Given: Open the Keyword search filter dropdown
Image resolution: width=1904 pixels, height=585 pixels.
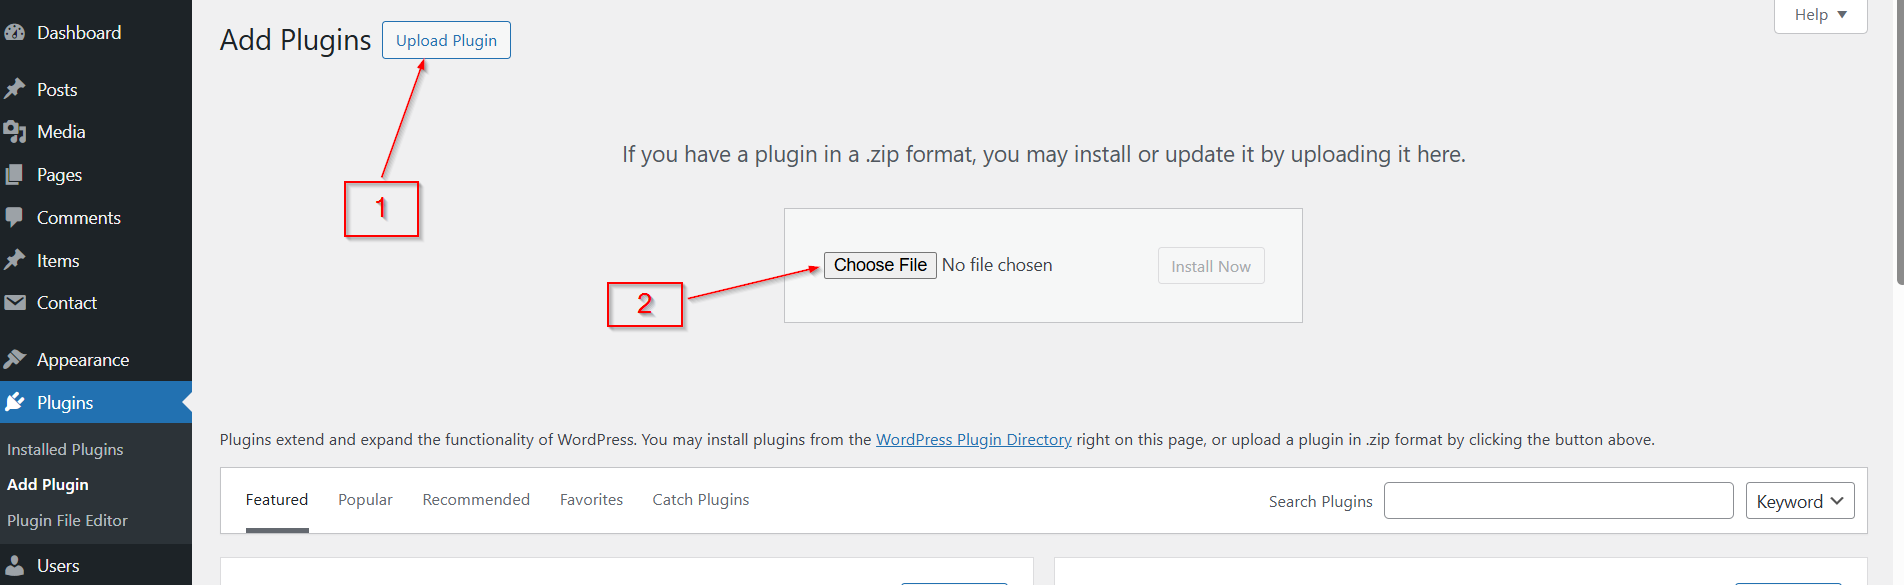Looking at the screenshot, I should click(1798, 500).
